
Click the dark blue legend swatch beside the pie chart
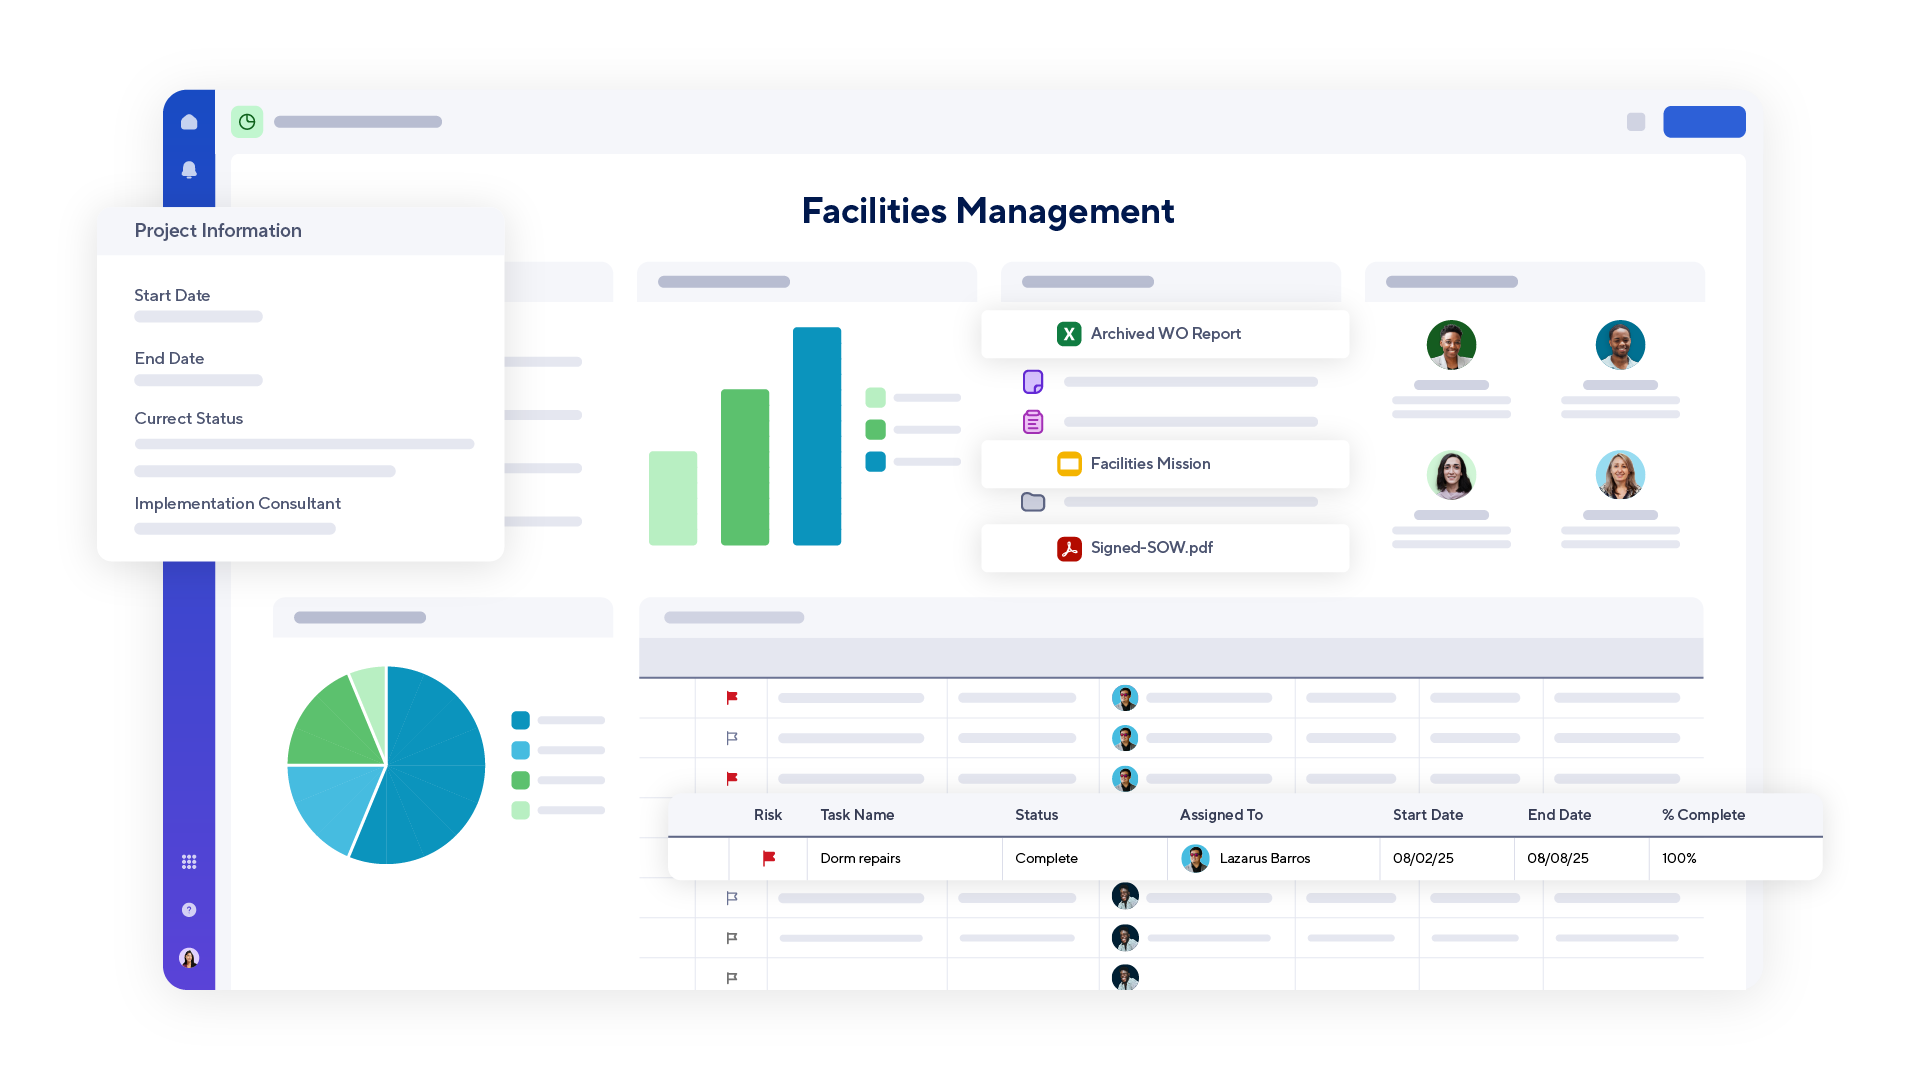click(520, 719)
